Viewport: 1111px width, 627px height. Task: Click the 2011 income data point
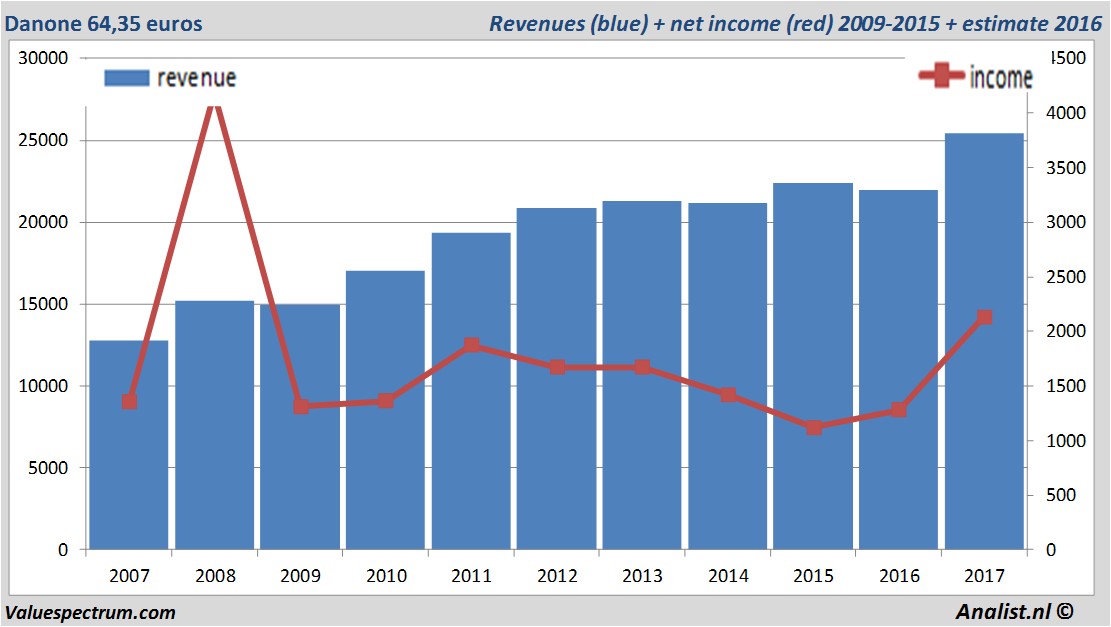point(472,346)
